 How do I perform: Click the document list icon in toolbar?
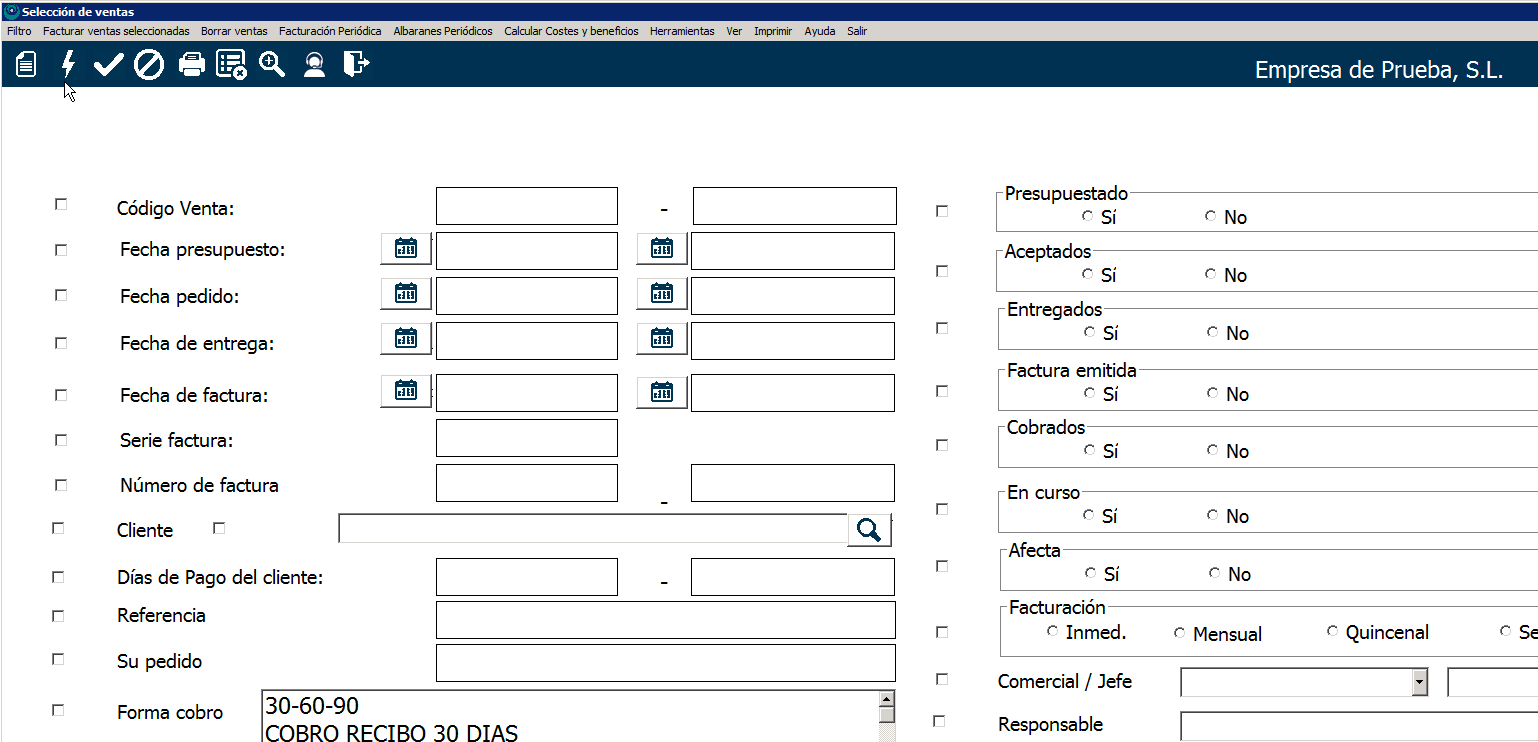coord(27,65)
